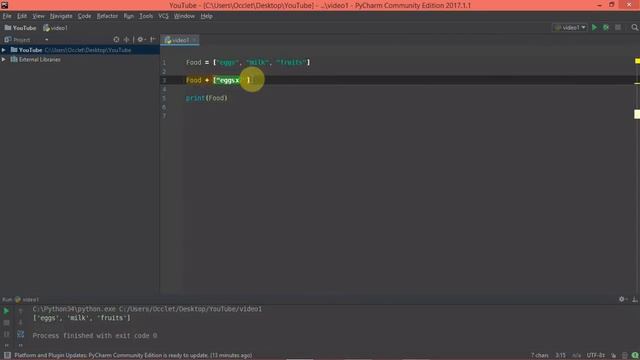Open the File menu
Viewport: 640px width, 360px height.
(7, 16)
